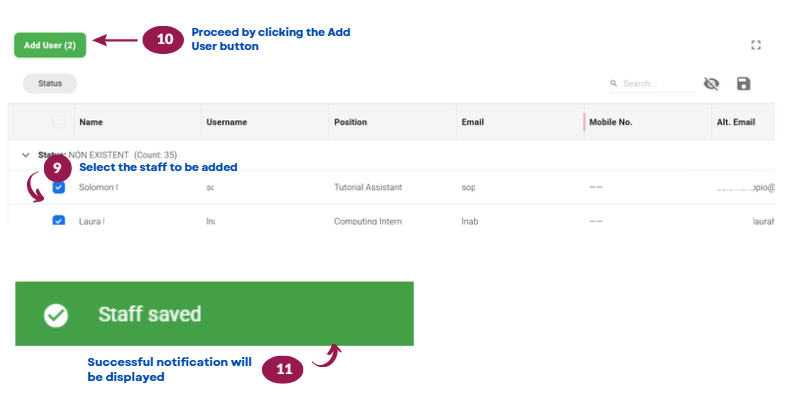Click the green Add User (2) button
Screen dimensions: 803x404
coord(50,45)
